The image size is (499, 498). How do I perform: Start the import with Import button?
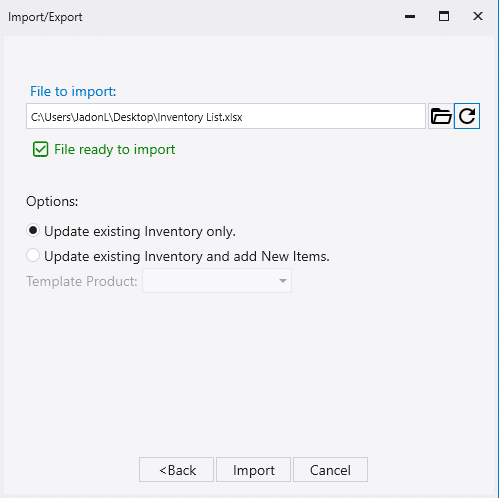pos(254,470)
